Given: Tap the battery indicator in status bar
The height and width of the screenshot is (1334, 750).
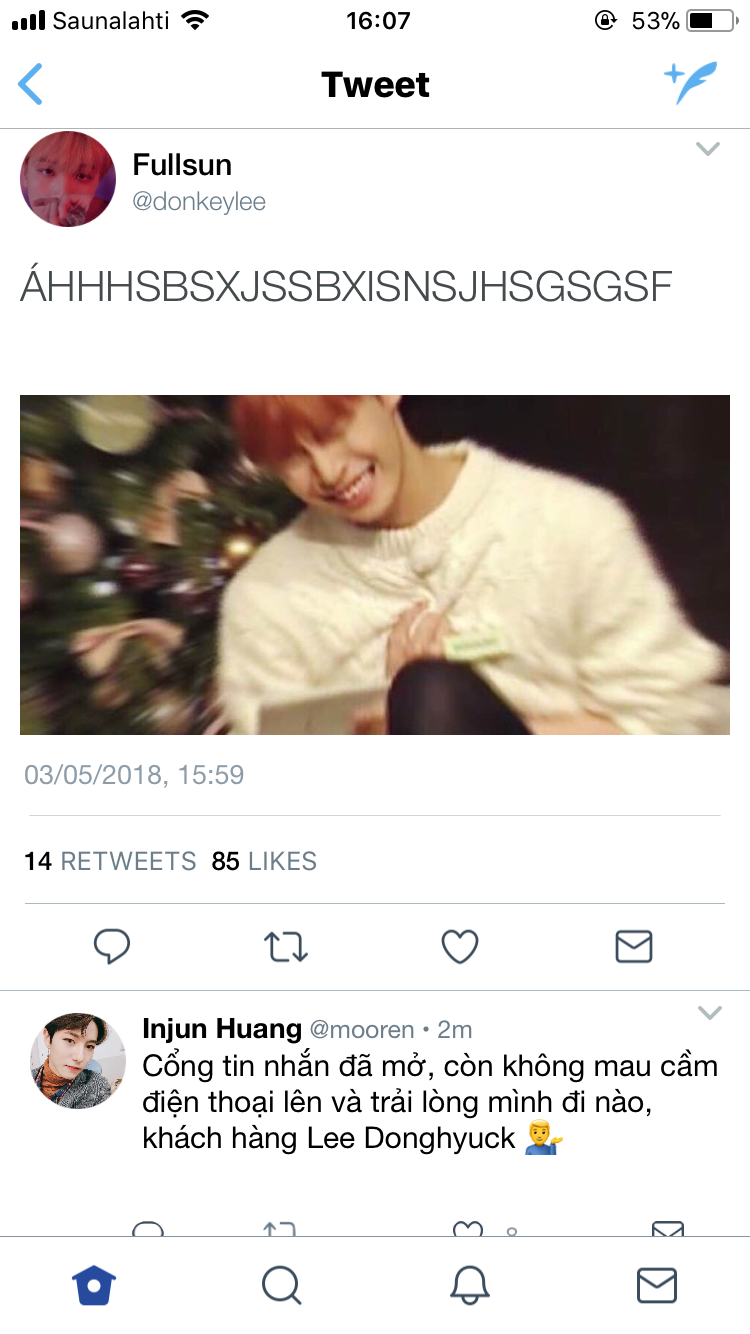Looking at the screenshot, I should tap(713, 20).
